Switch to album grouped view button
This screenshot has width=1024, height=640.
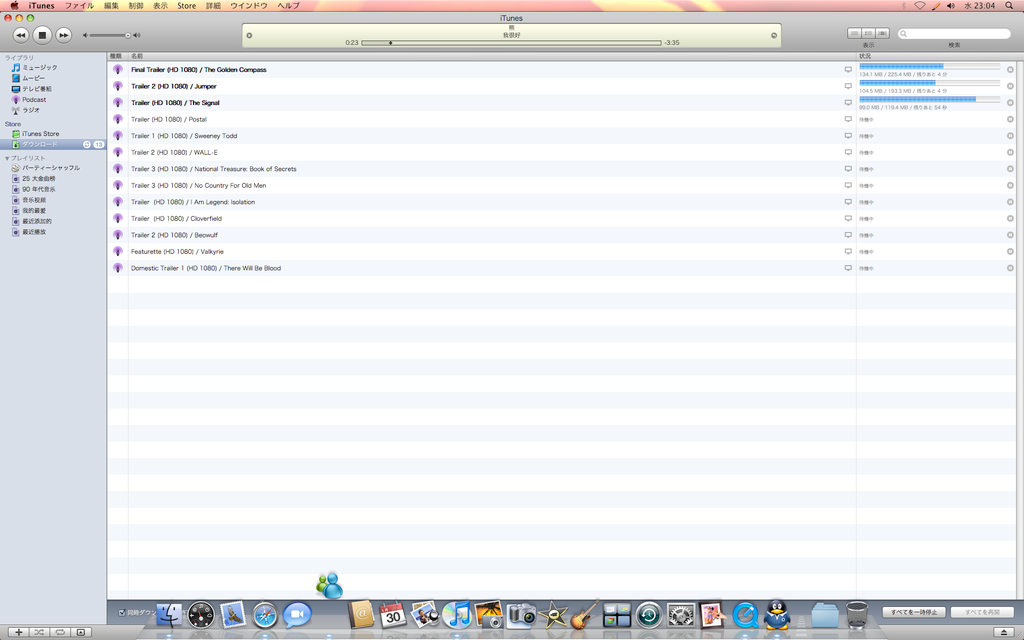pos(869,33)
